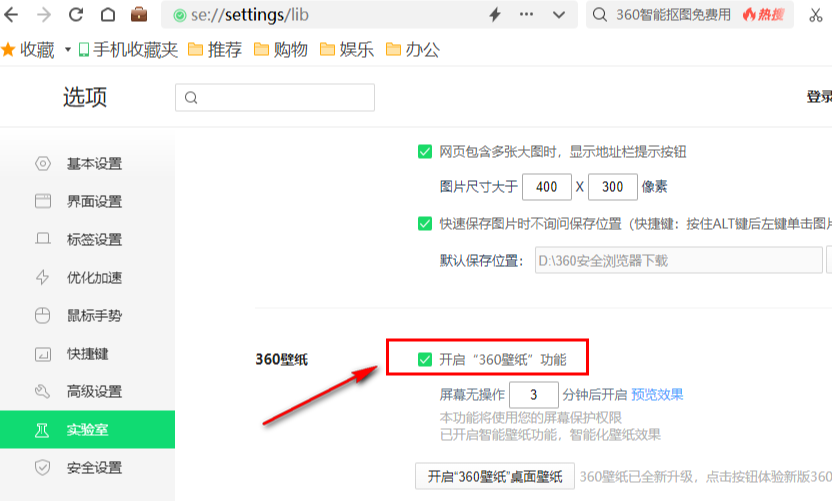The image size is (832, 501).
Task: Open 基本设置 in the sidebar
Action: (88, 163)
